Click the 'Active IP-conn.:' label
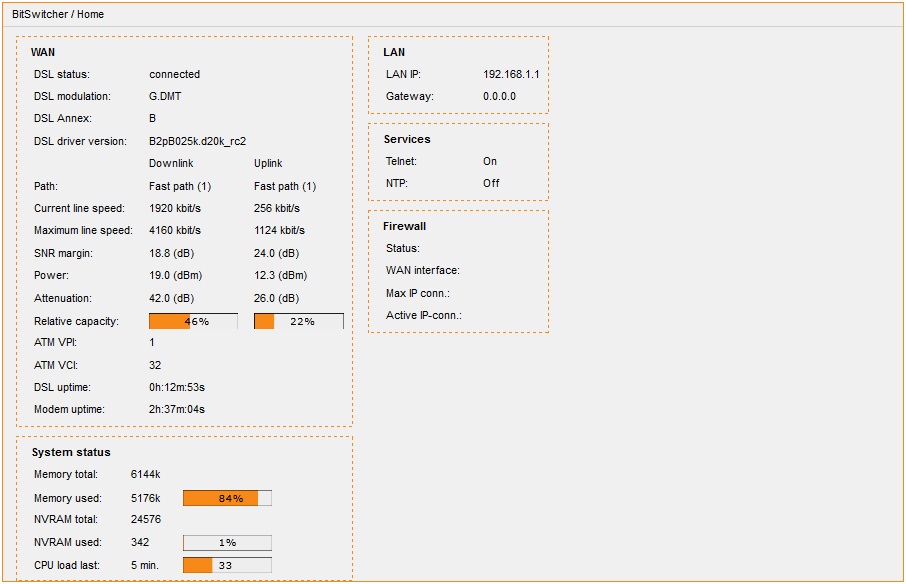This screenshot has width=906, height=584. click(424, 315)
